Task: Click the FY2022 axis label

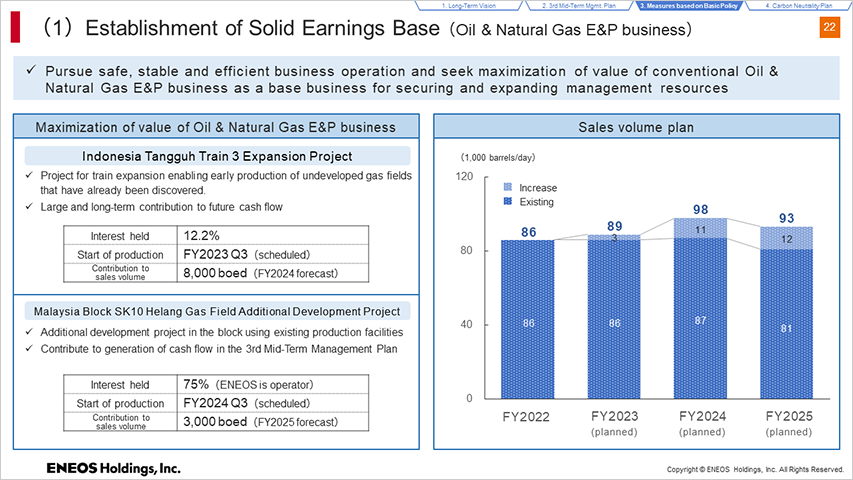Action: (x=526, y=417)
